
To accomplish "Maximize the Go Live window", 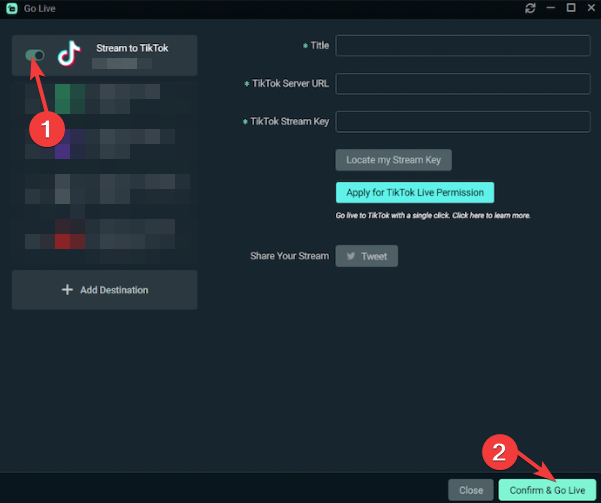I will coord(571,8).
